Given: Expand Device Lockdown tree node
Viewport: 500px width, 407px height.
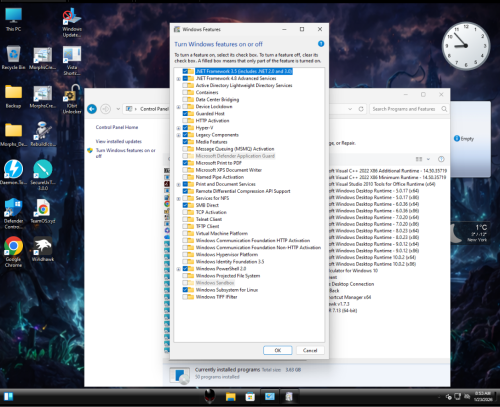Looking at the screenshot, I should (x=178, y=107).
